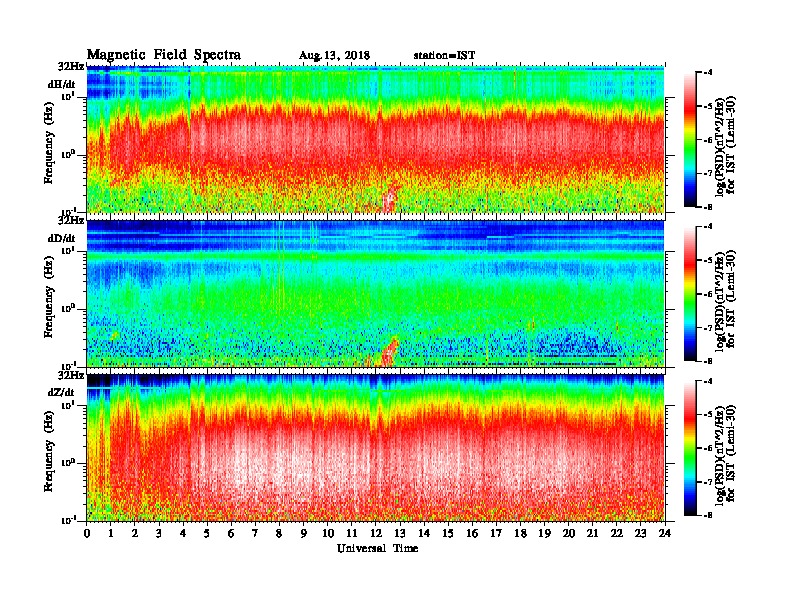Click the "11" hour tick label
The height and width of the screenshot is (612, 792).
(x=352, y=533)
